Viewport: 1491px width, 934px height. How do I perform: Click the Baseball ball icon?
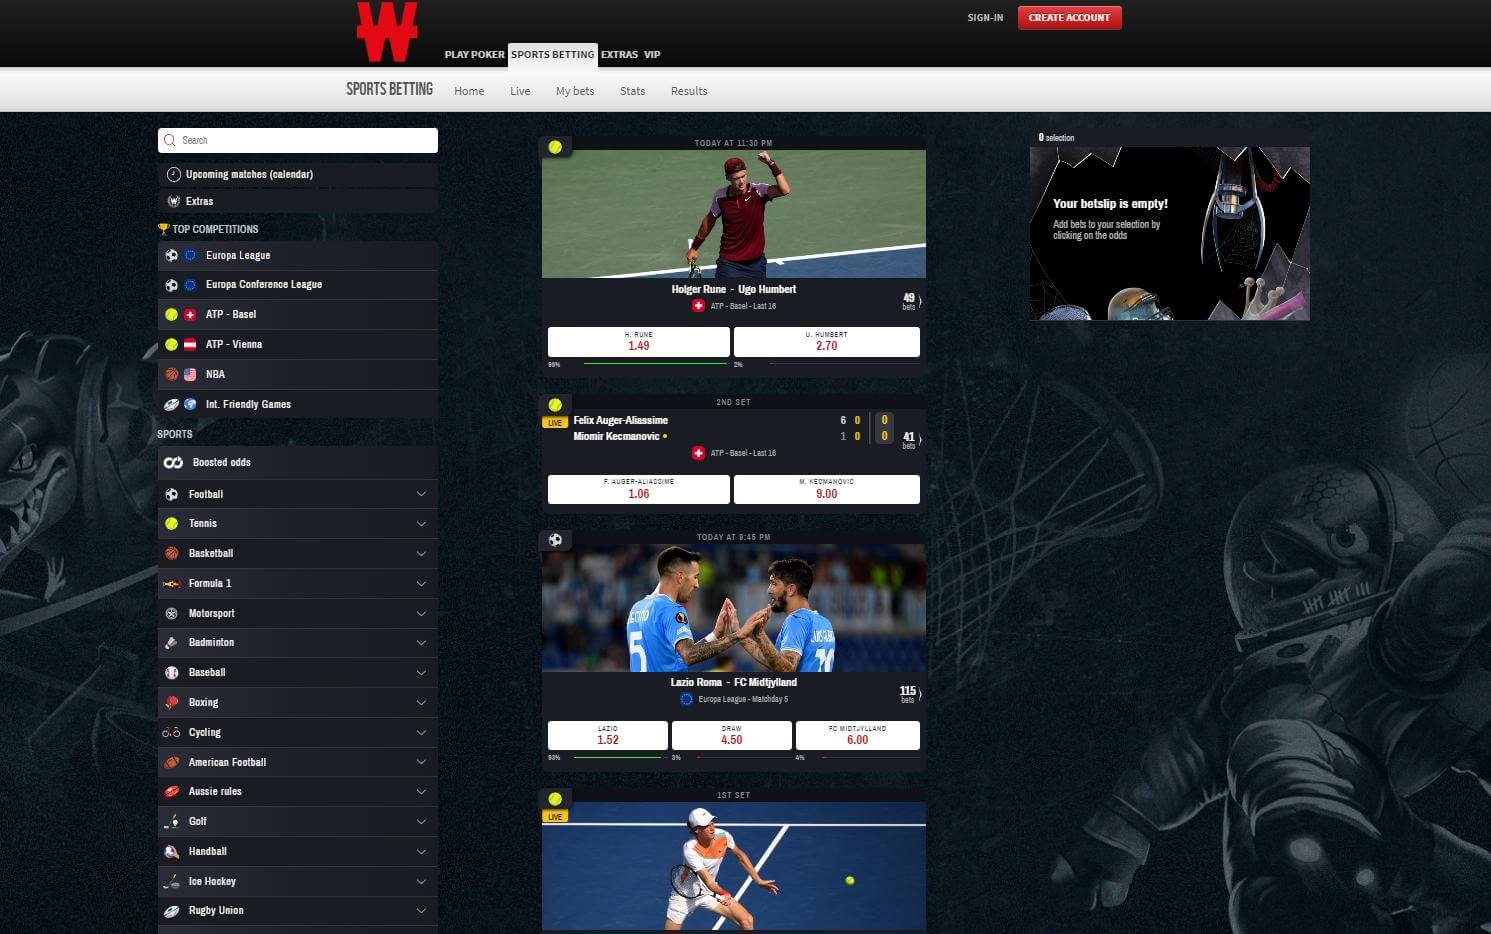pos(171,672)
